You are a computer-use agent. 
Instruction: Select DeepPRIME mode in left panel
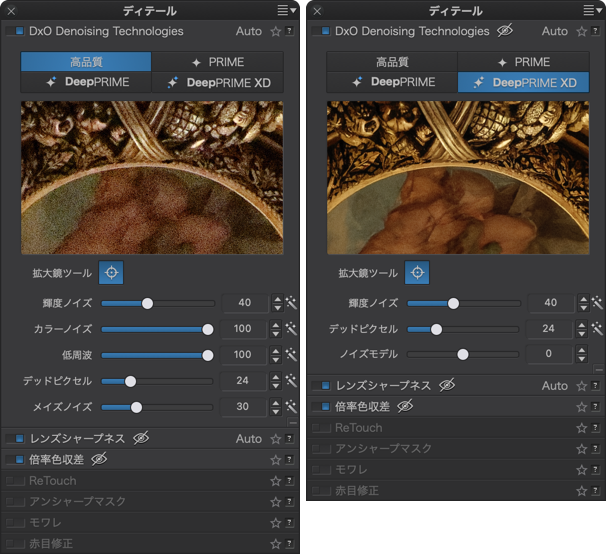(x=86, y=82)
